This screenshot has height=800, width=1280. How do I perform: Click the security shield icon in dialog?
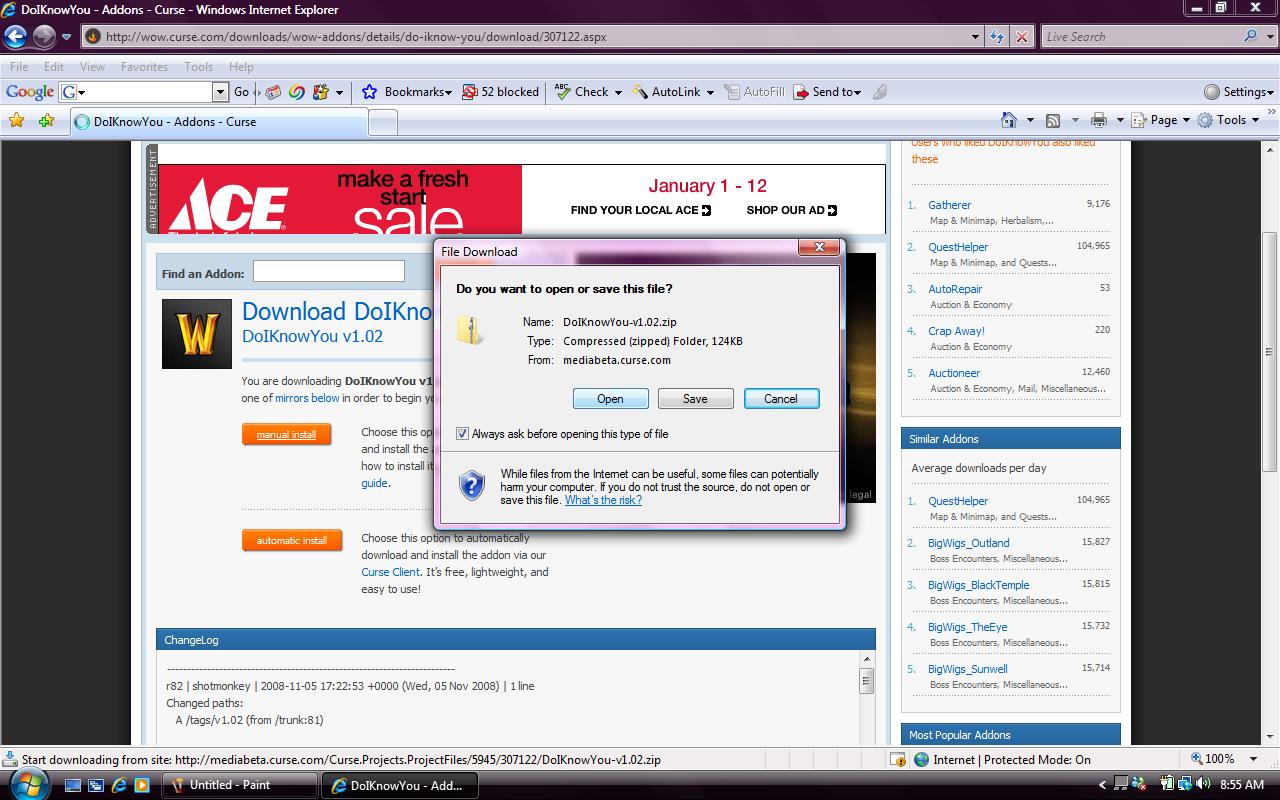click(x=472, y=486)
